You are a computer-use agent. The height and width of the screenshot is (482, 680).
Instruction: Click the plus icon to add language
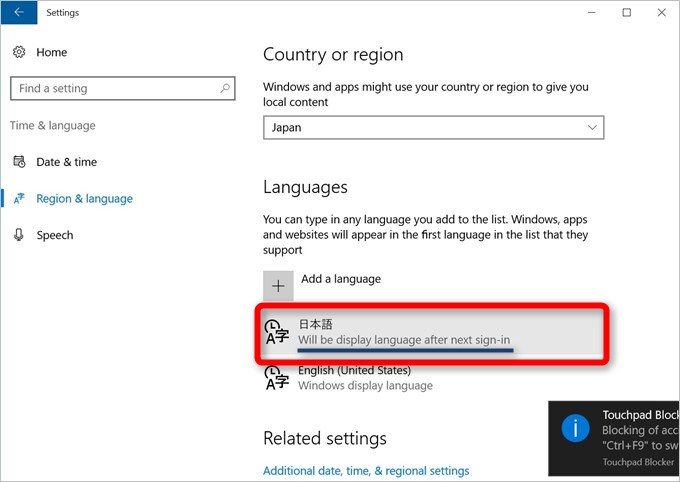click(278, 285)
